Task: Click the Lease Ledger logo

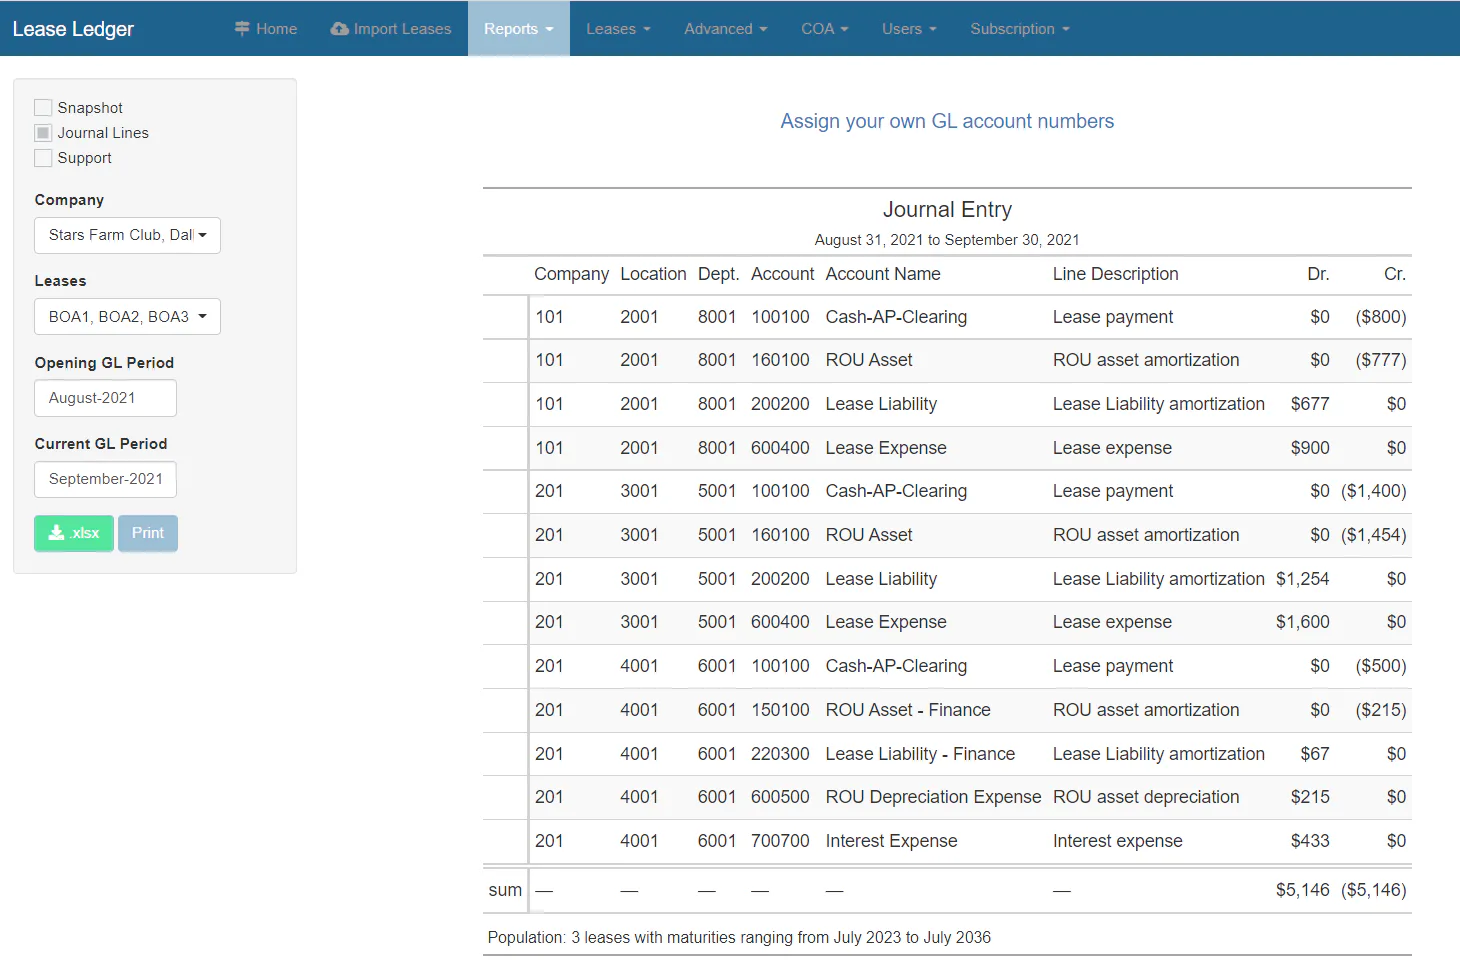Action: tap(72, 29)
